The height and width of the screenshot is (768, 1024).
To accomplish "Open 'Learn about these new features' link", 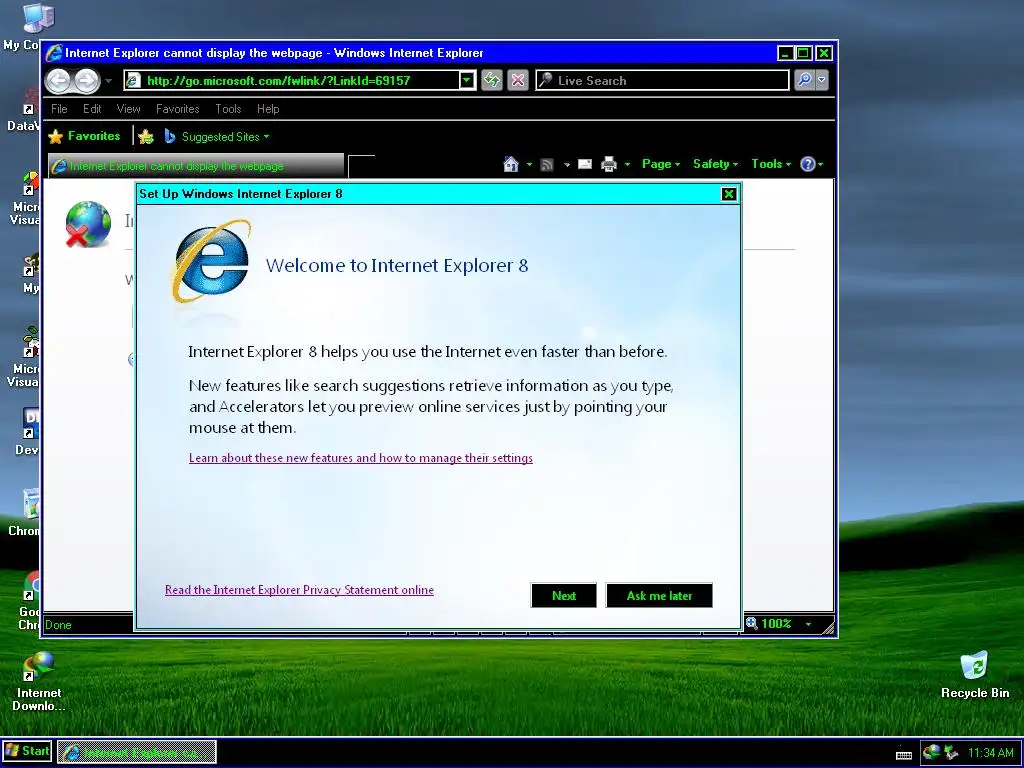I will [x=360, y=458].
